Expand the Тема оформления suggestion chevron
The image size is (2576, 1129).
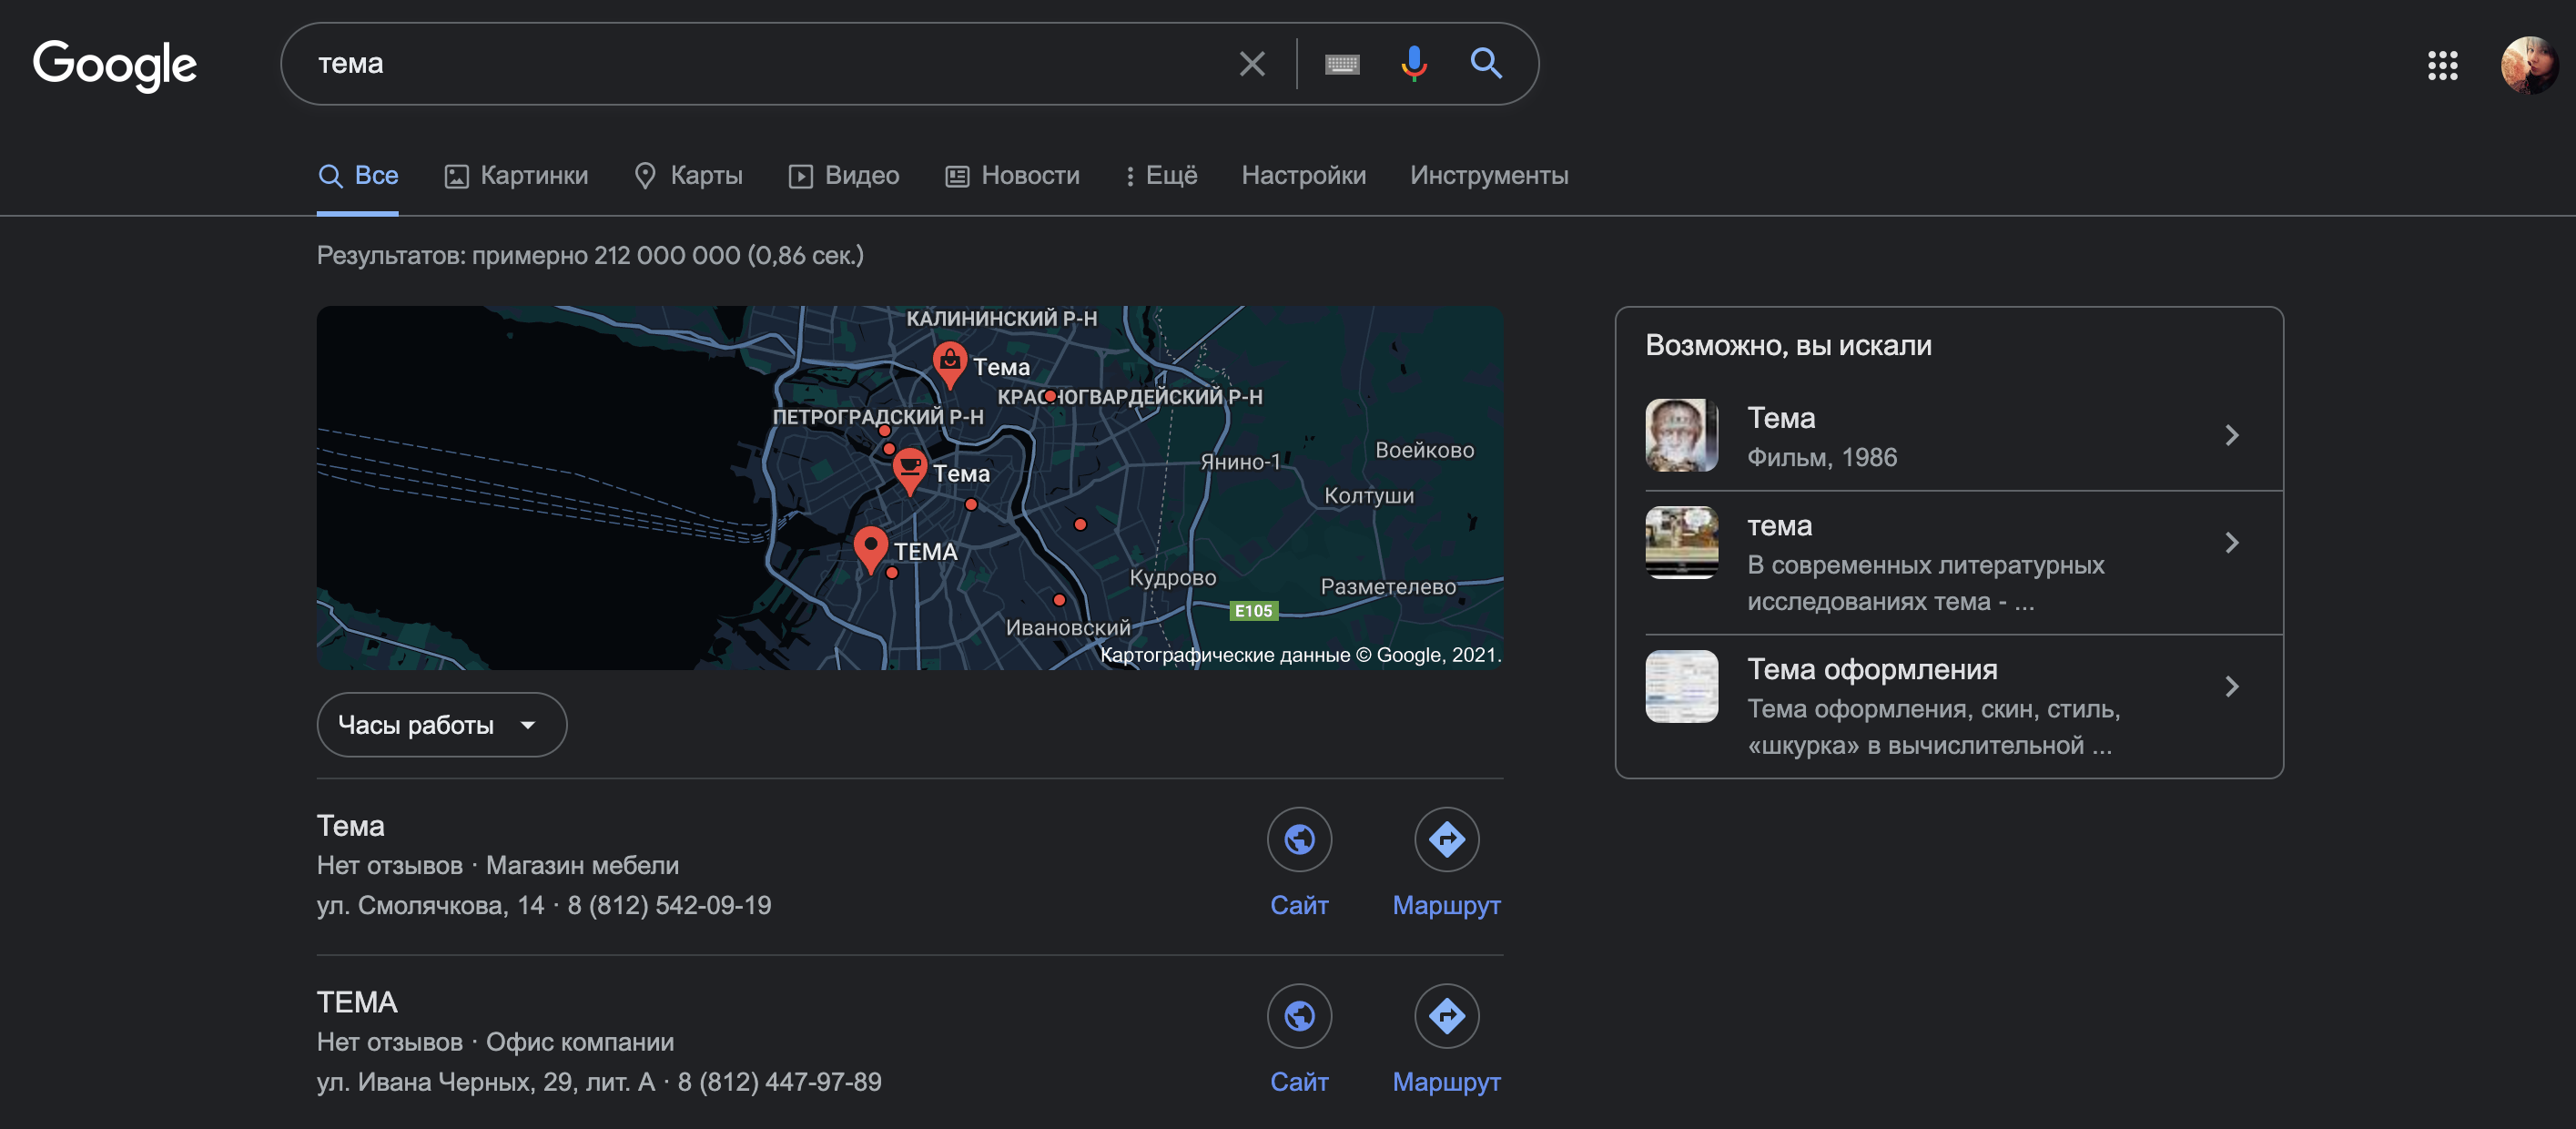pyautogui.click(x=2231, y=687)
